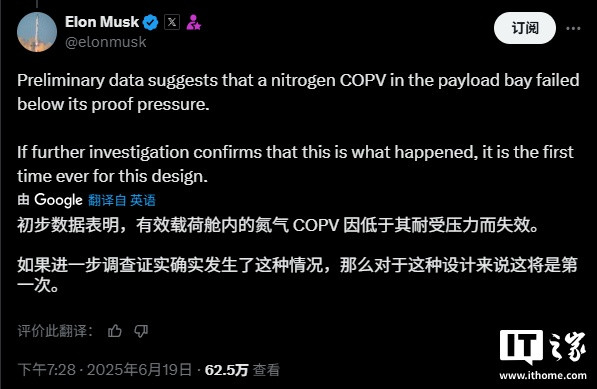Open Elon Musk's rocket profile avatar
Screen dimensions: 597x389
pyautogui.click(x=37, y=32)
